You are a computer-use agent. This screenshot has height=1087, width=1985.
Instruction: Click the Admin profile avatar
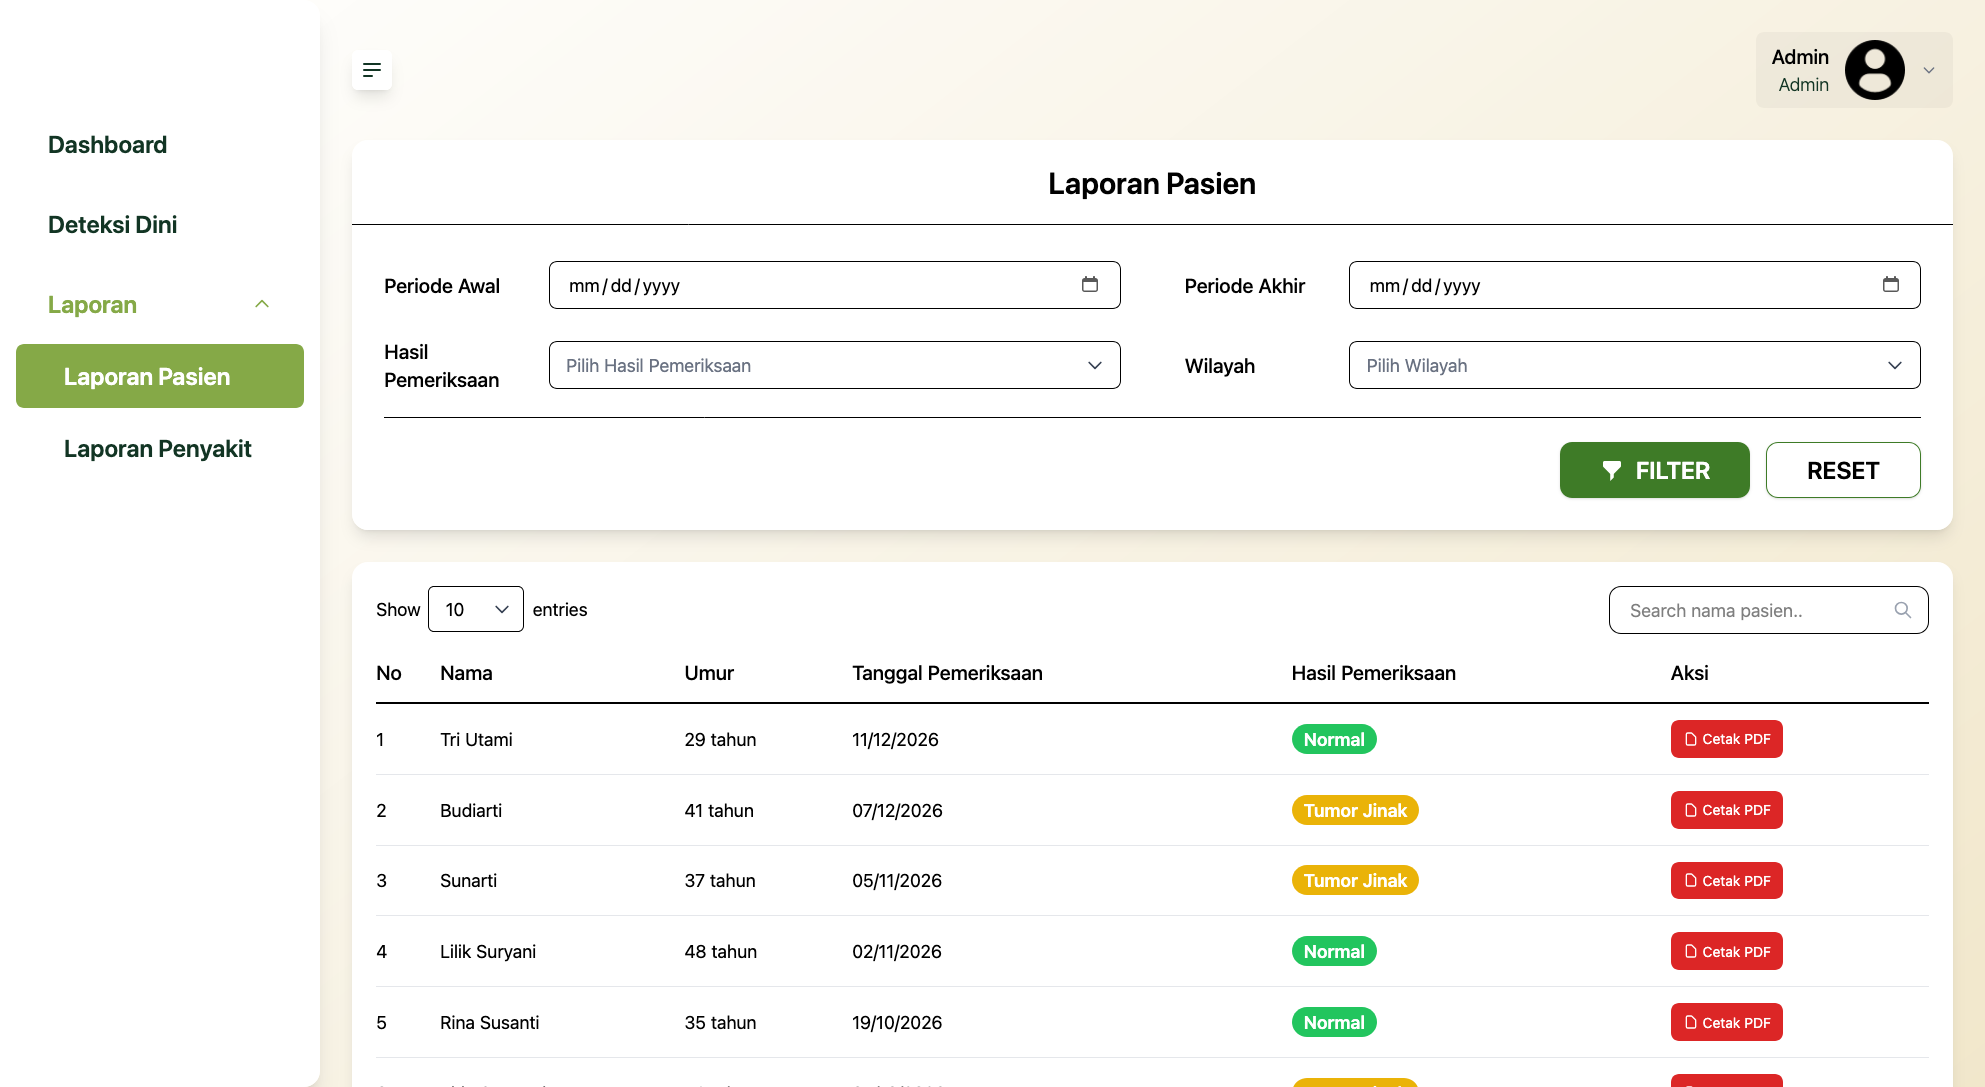click(1874, 70)
